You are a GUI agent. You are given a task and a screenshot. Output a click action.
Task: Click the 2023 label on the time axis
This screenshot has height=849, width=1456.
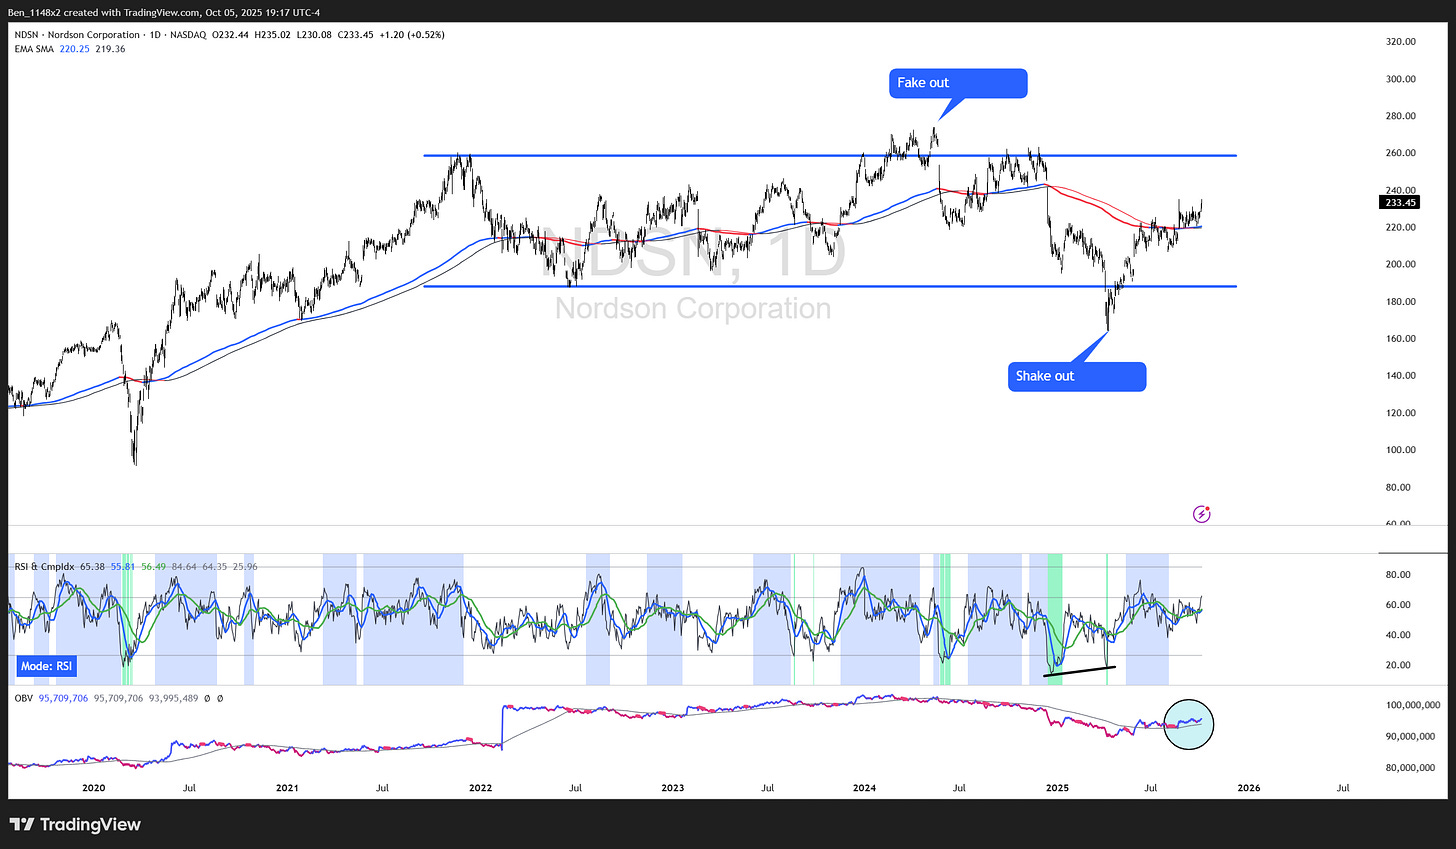(x=673, y=788)
